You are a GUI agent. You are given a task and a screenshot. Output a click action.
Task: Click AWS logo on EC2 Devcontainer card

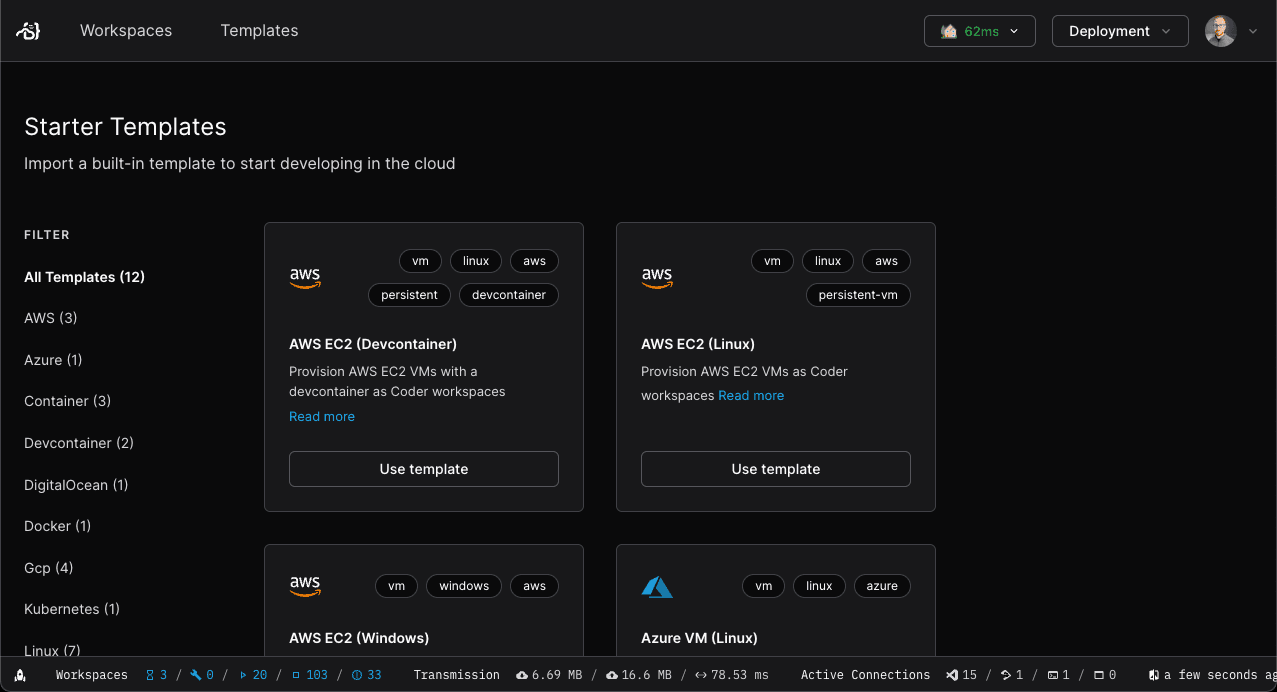pos(305,278)
